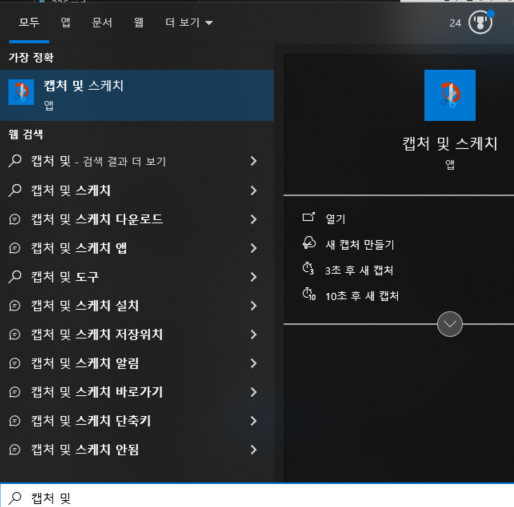Expand arrow for 캡처 및 스케치 안됨
This screenshot has width=514, height=507.
coord(254,450)
